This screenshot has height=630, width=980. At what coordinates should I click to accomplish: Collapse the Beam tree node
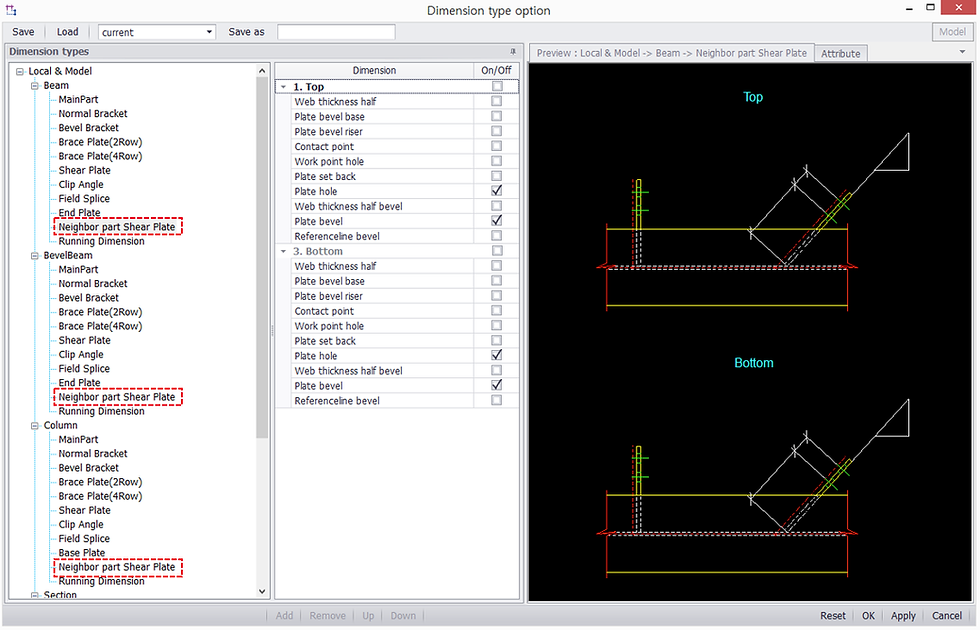[x=35, y=86]
